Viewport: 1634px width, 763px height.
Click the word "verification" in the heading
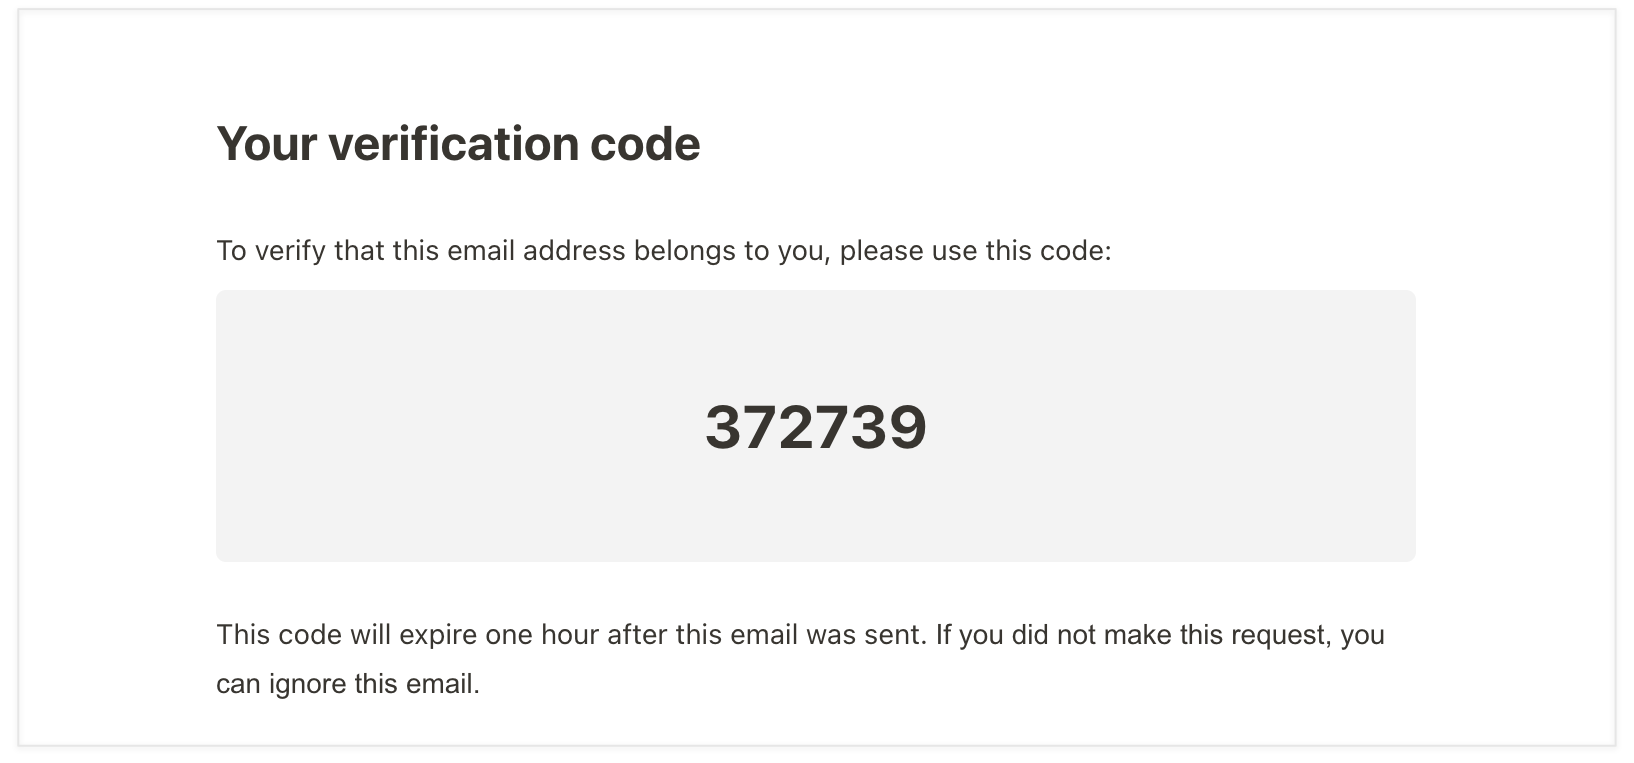(453, 143)
